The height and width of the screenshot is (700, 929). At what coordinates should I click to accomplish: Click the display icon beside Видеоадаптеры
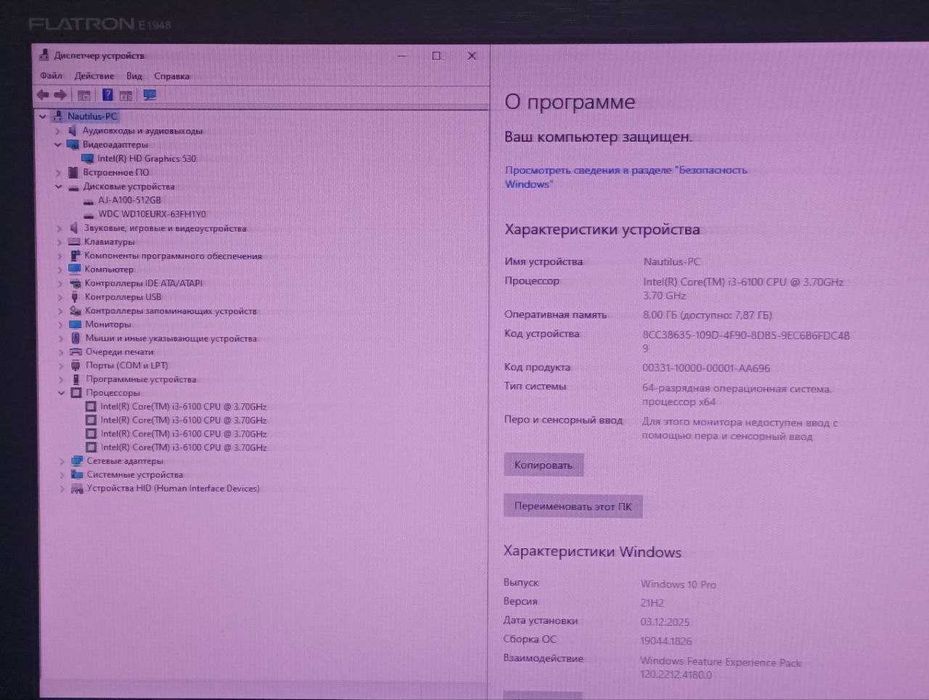click(73, 145)
